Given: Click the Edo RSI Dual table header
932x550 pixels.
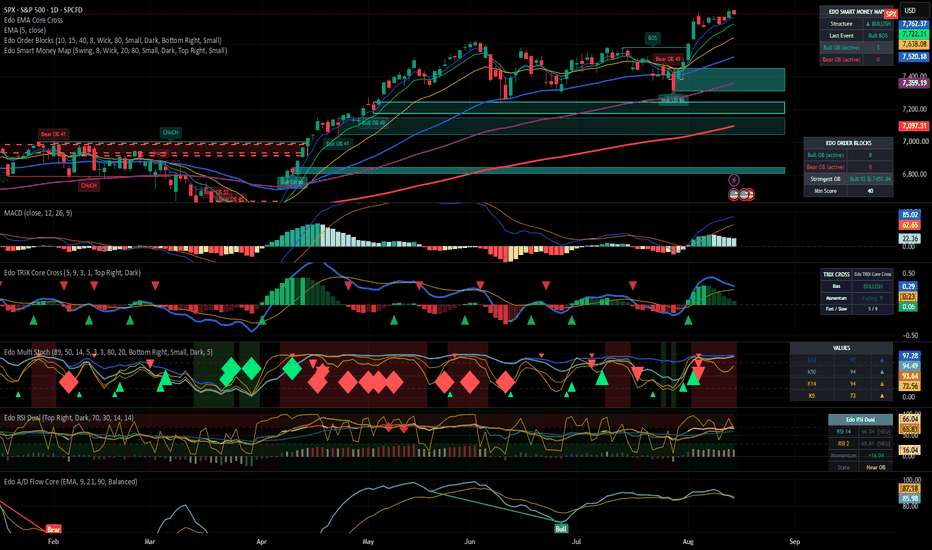Looking at the screenshot, I should (x=860, y=420).
